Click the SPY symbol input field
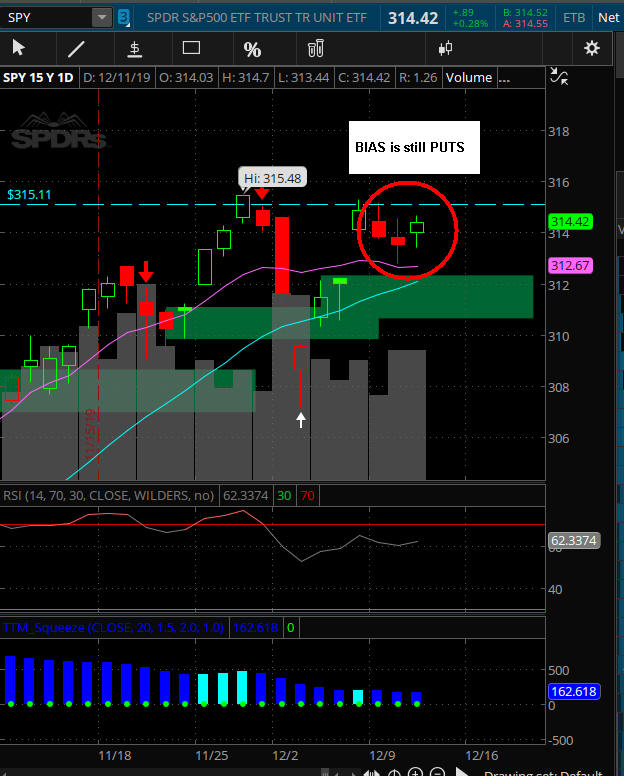This screenshot has height=776, width=624. [46, 18]
